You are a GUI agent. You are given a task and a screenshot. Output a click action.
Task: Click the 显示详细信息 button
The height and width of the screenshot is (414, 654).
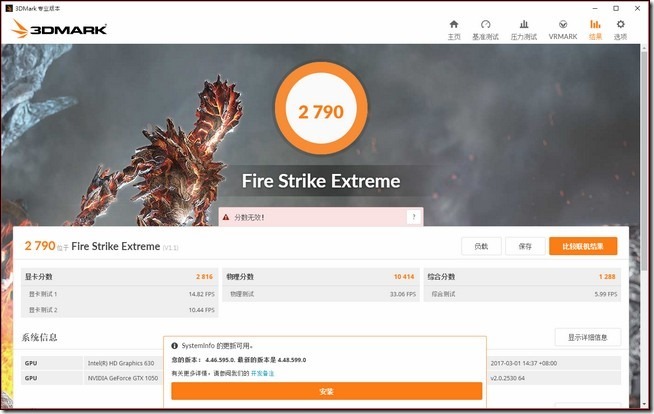pos(587,337)
